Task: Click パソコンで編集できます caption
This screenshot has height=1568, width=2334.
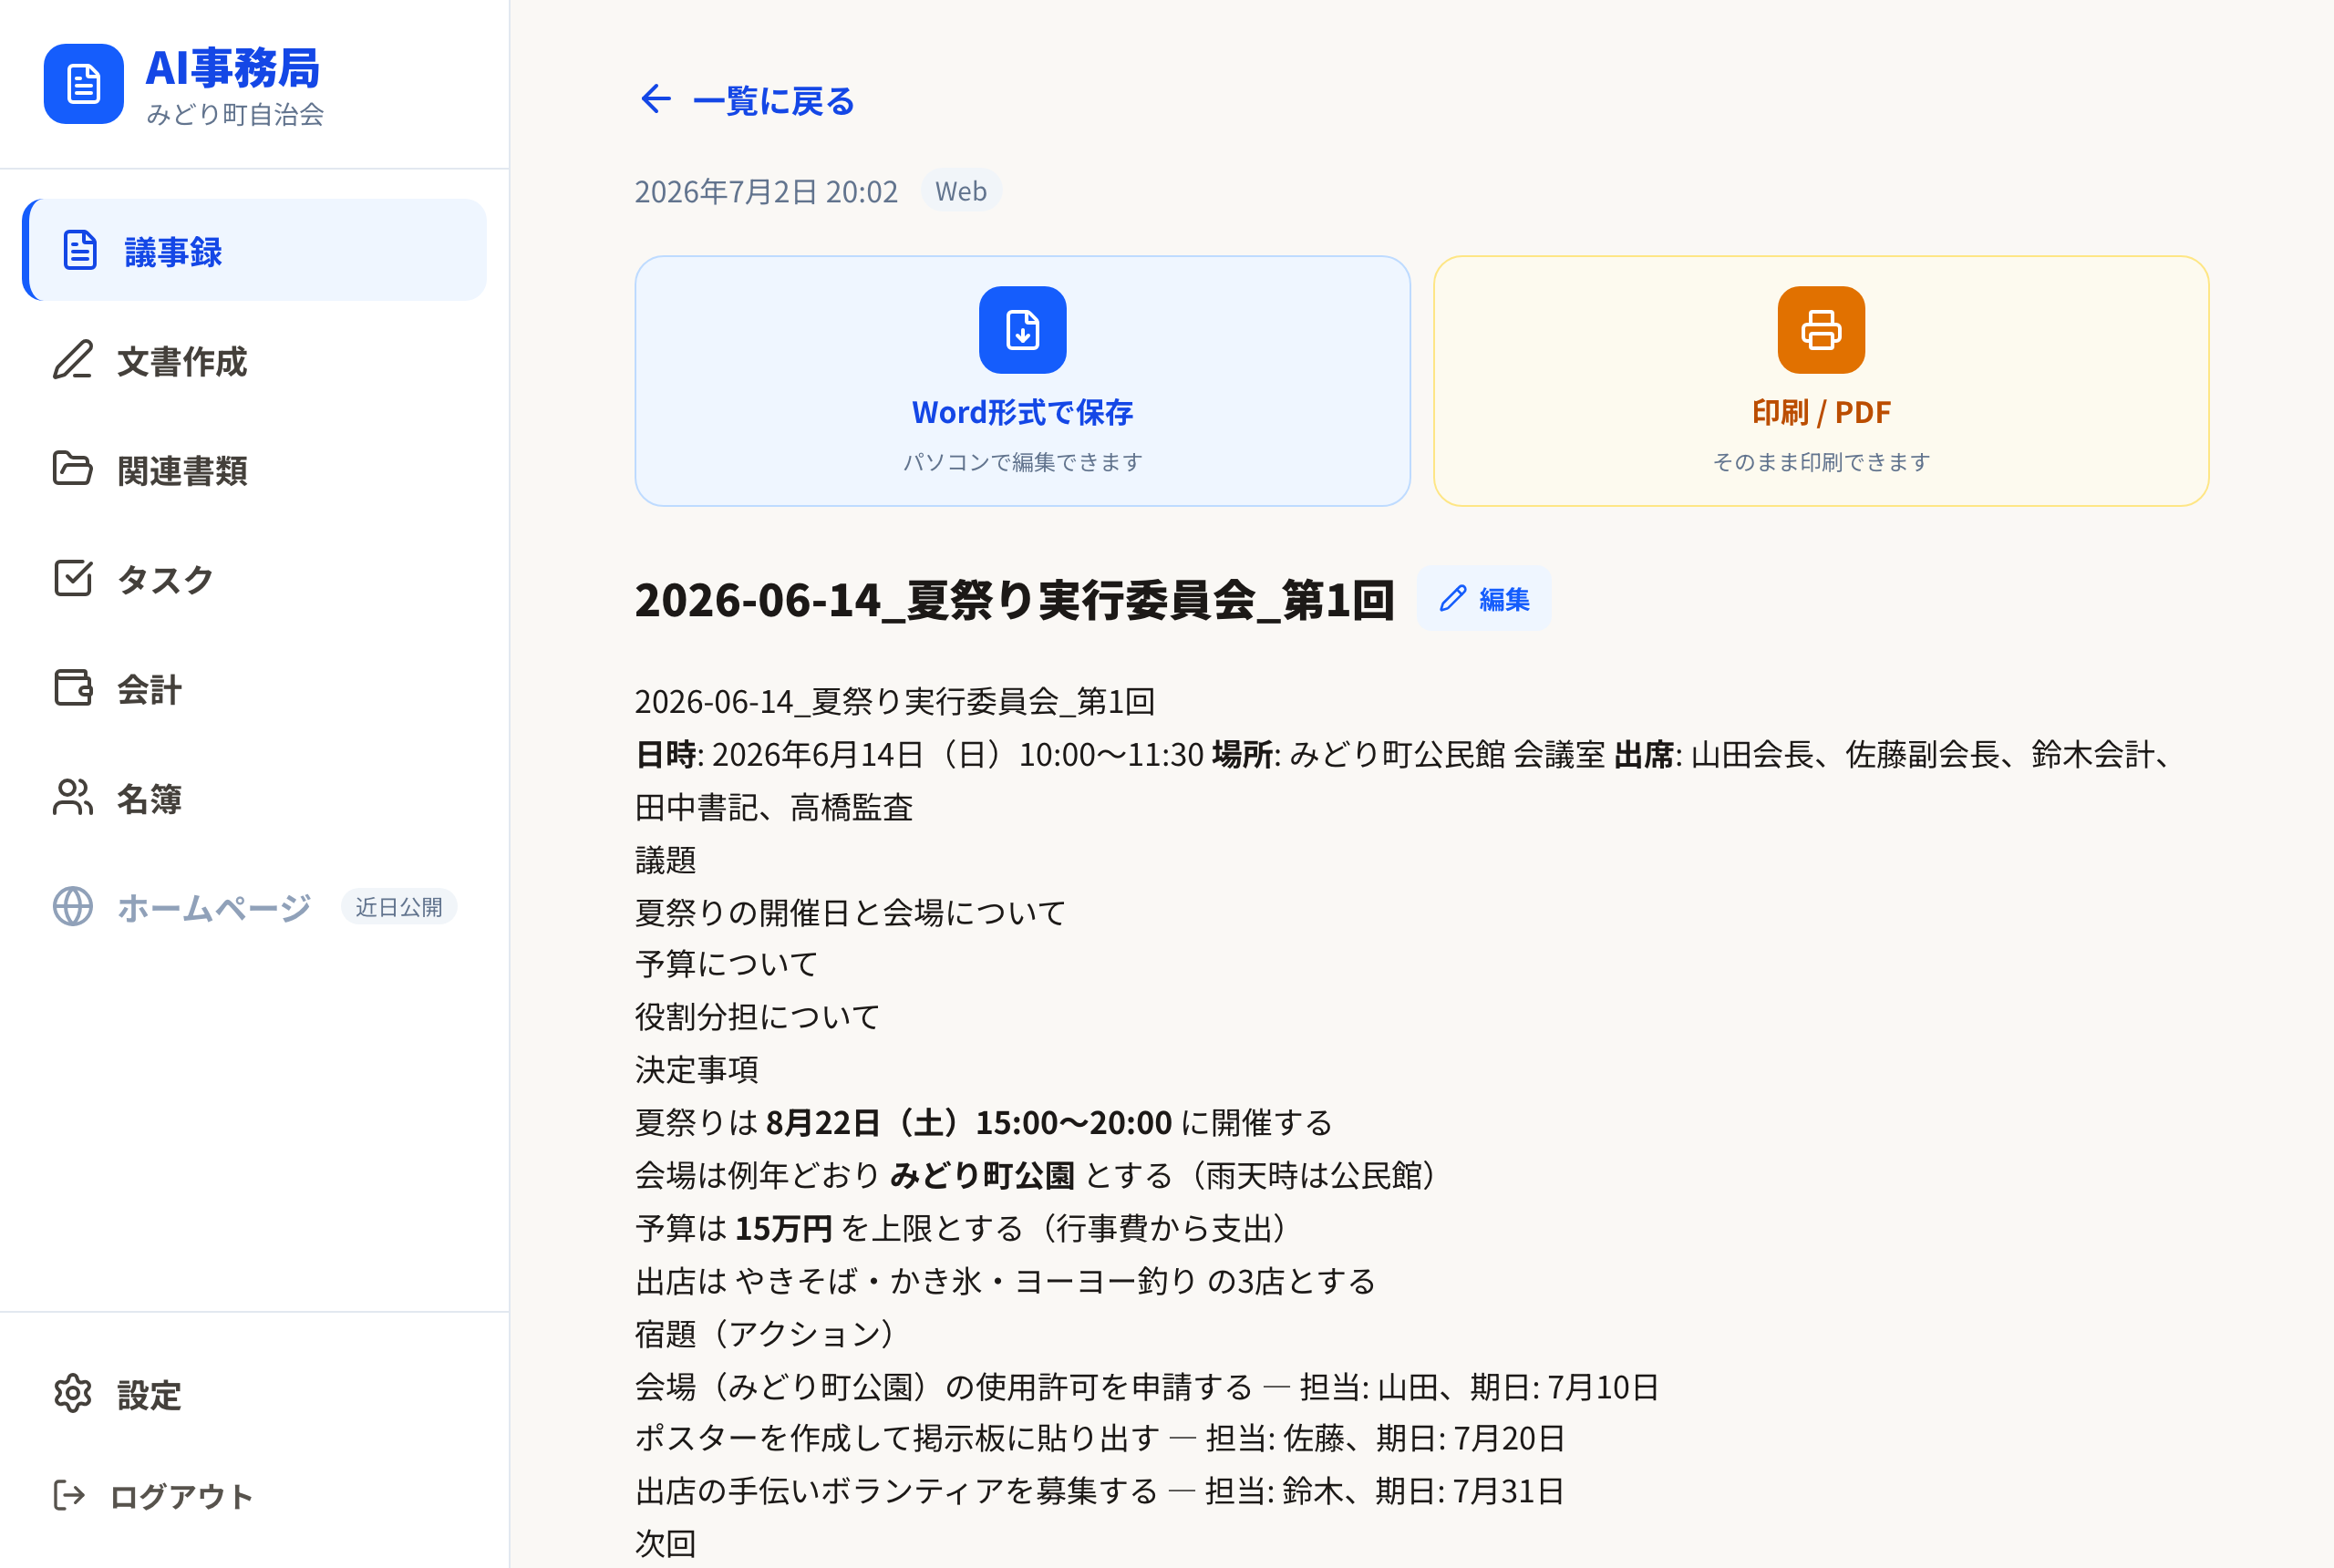Action: [1022, 462]
